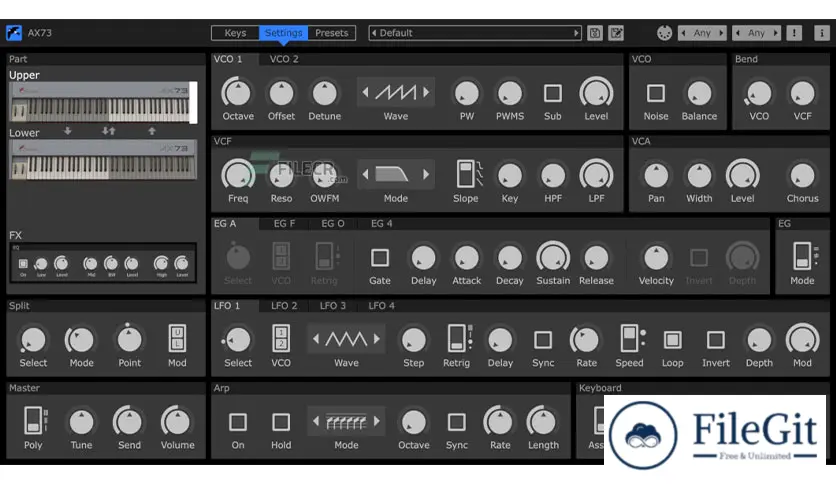
Task: Open the LFO 4 tab
Action: [382, 306]
